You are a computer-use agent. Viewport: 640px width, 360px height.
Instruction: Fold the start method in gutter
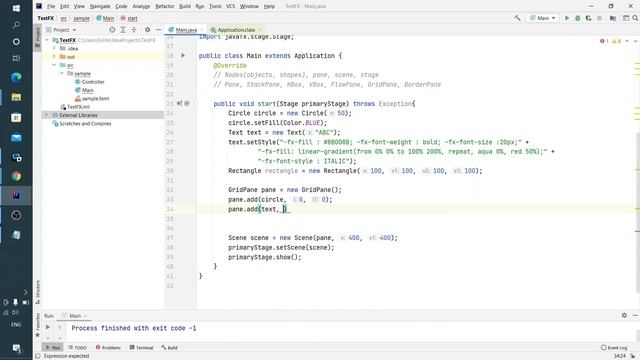click(x=196, y=104)
